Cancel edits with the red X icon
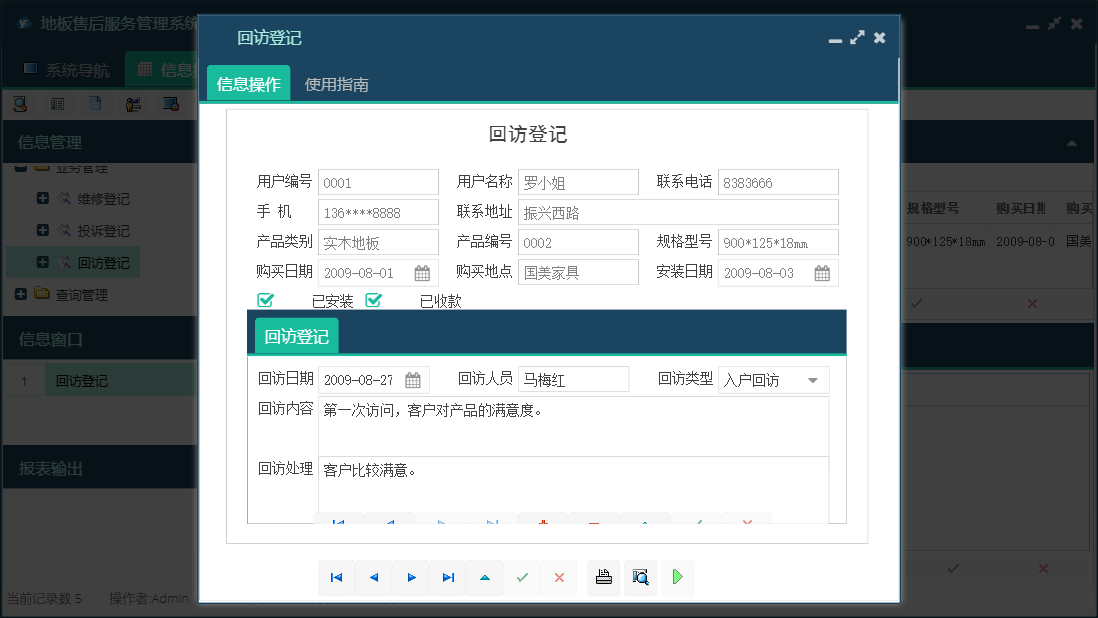The width and height of the screenshot is (1098, 618). point(559,577)
